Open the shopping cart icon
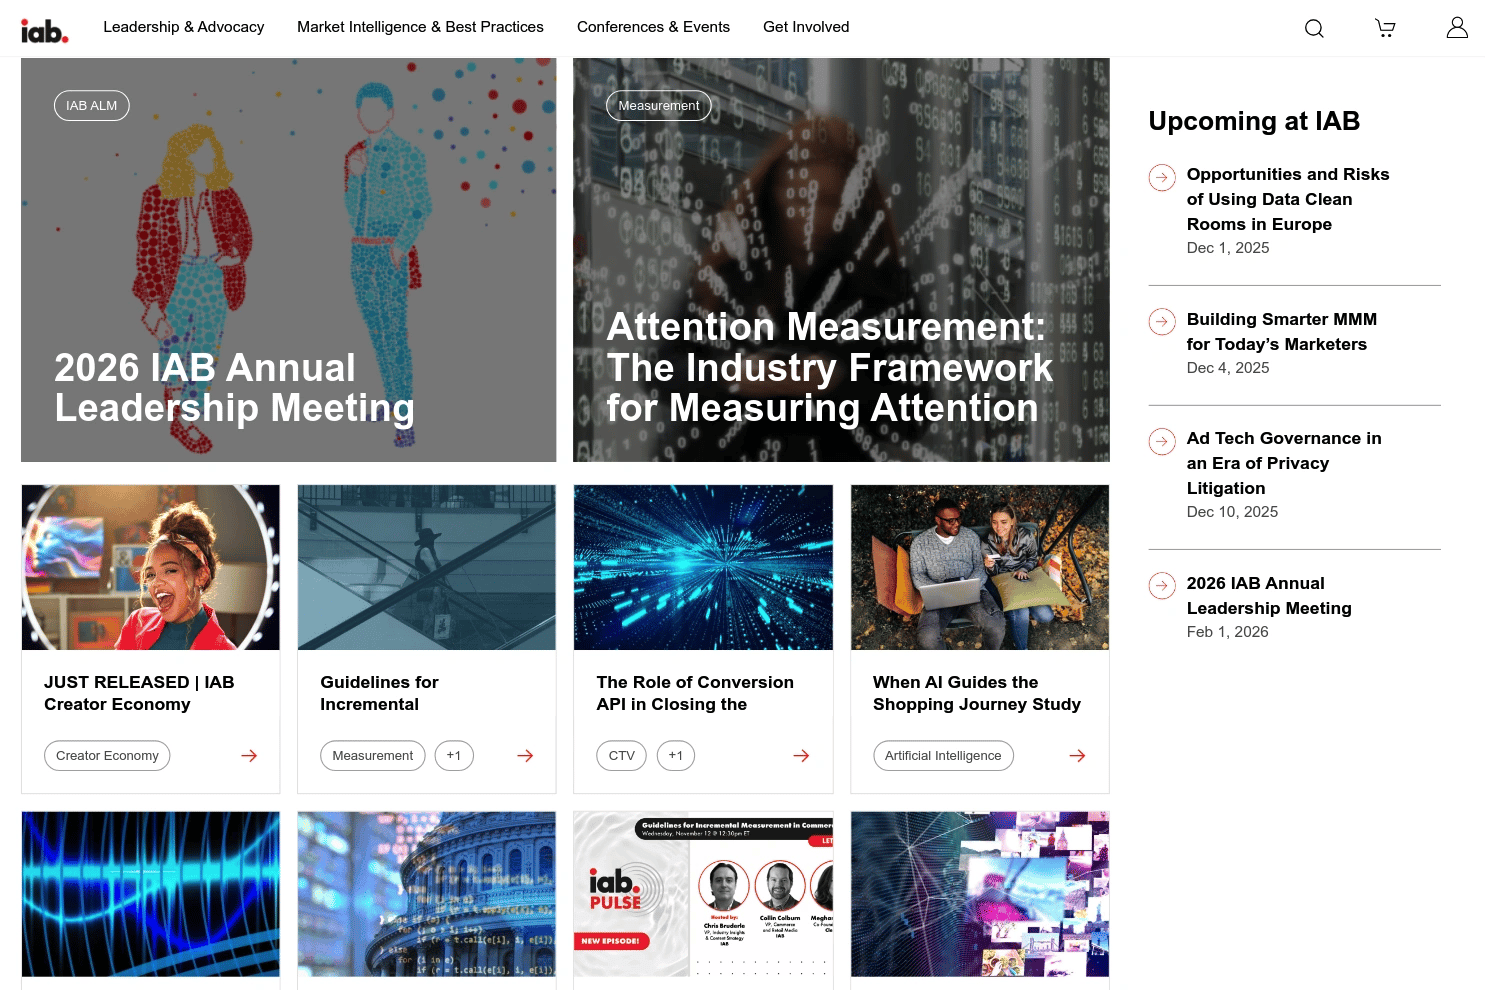Image resolution: width=1485 pixels, height=990 pixels. click(x=1385, y=28)
